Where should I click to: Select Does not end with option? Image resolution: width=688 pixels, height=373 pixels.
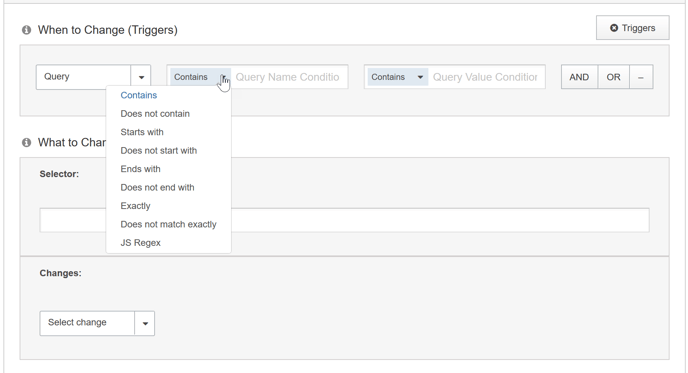[157, 187]
